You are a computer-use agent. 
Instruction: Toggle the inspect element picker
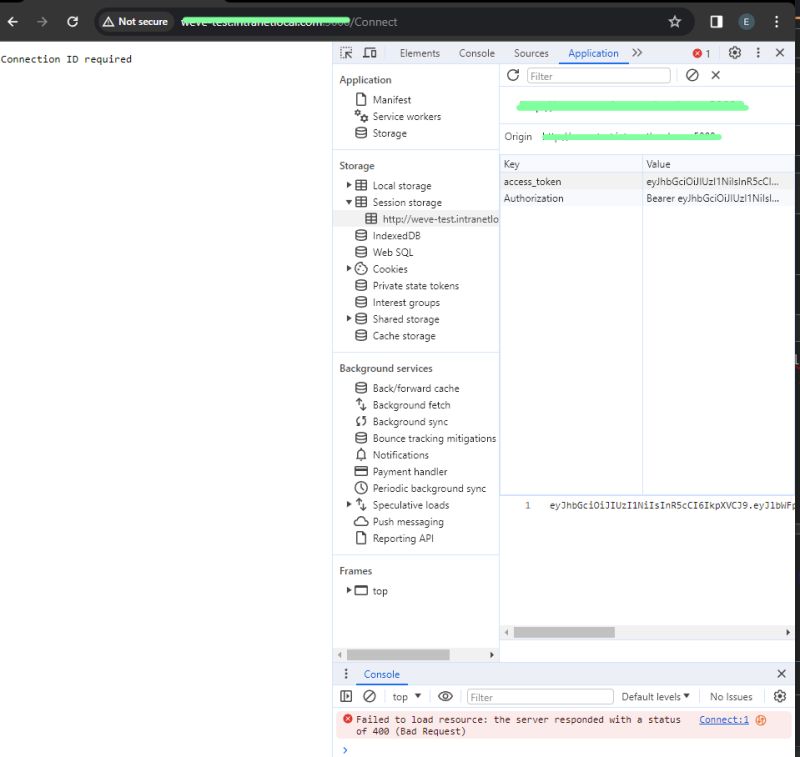[x=347, y=53]
